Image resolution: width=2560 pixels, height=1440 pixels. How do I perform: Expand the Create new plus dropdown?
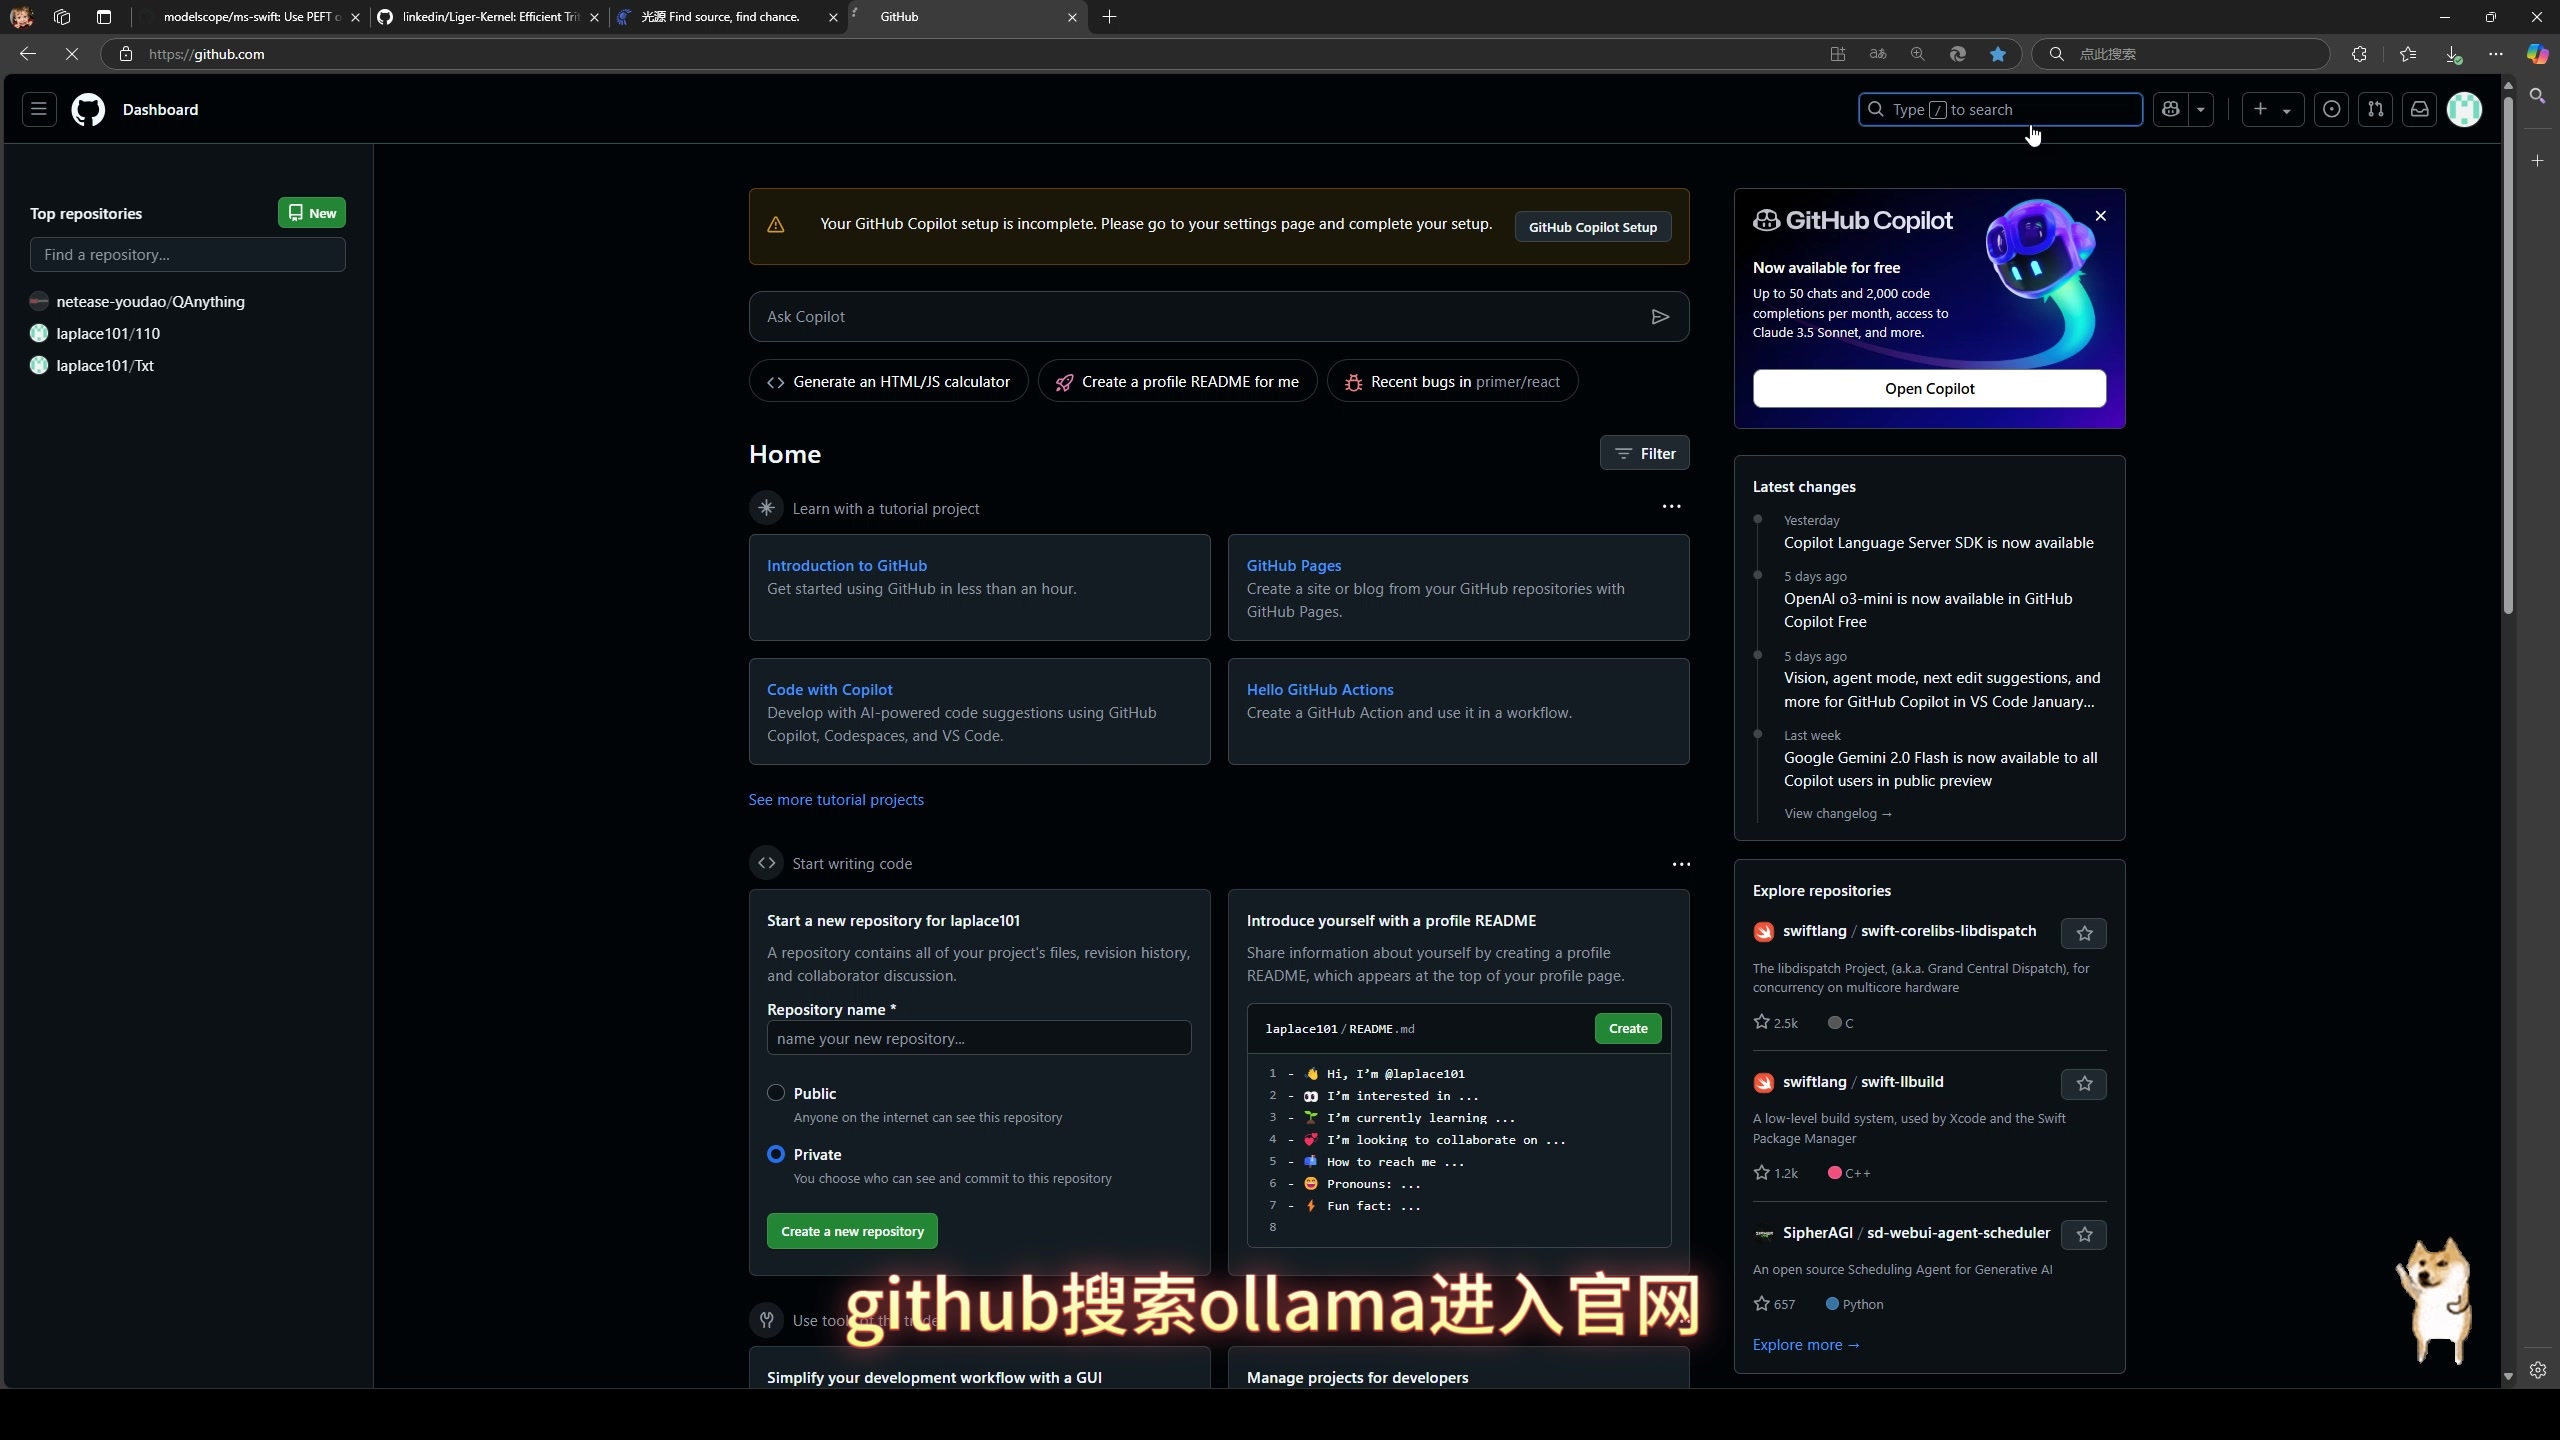[2272, 109]
